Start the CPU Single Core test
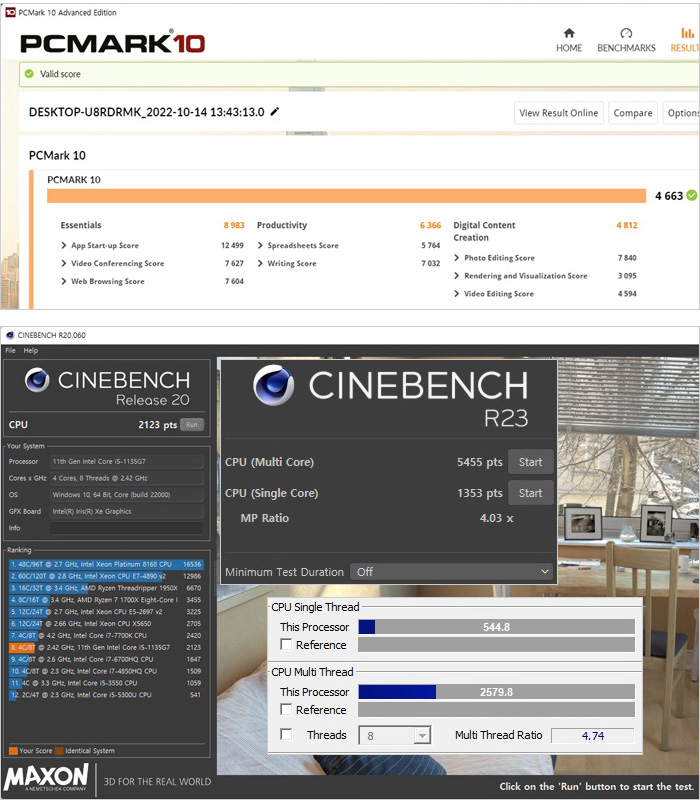The height and width of the screenshot is (803, 700). coord(531,493)
